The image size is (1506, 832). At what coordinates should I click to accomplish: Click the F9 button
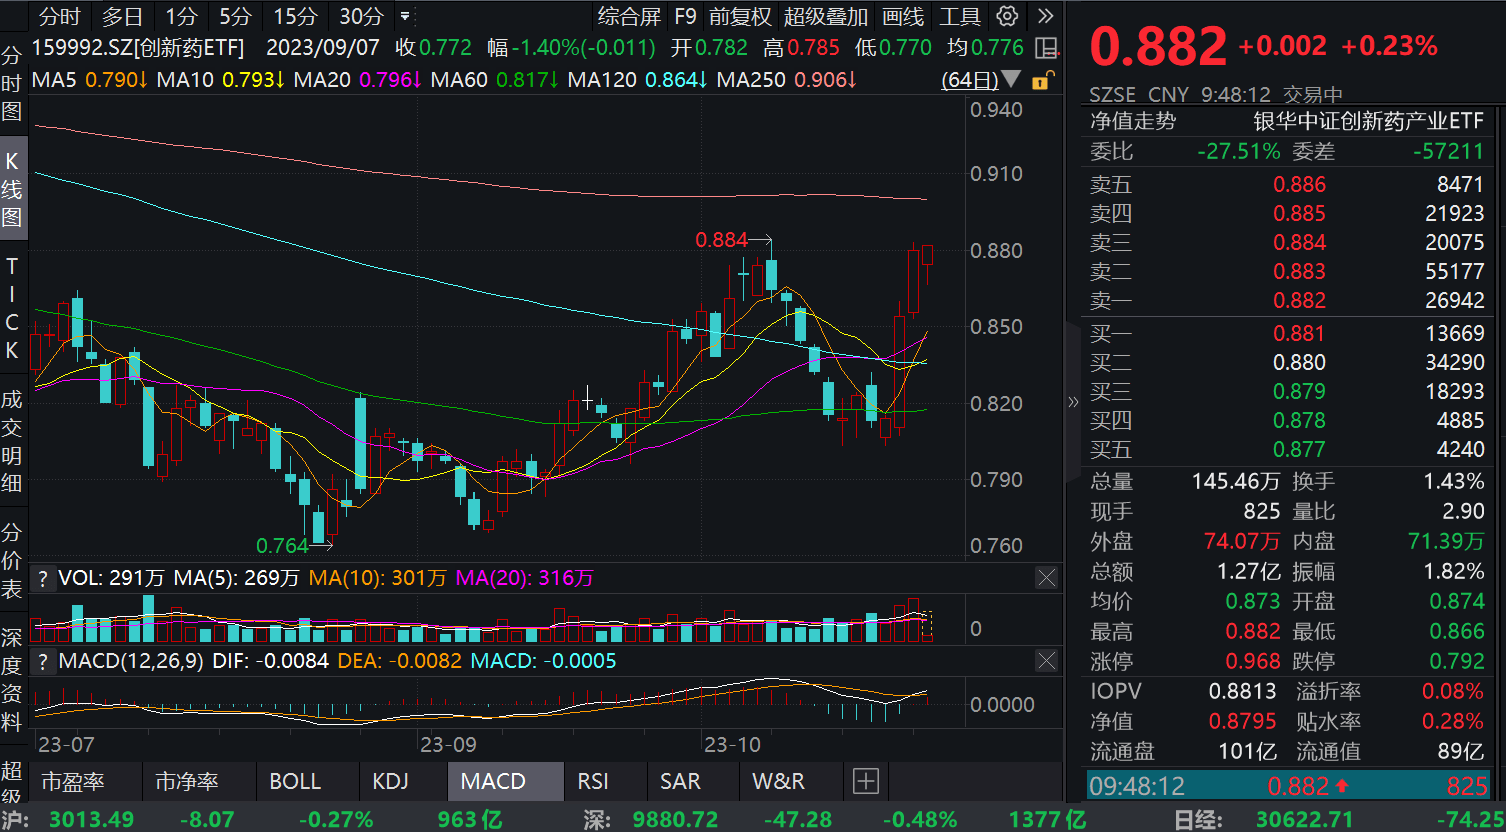(x=685, y=16)
